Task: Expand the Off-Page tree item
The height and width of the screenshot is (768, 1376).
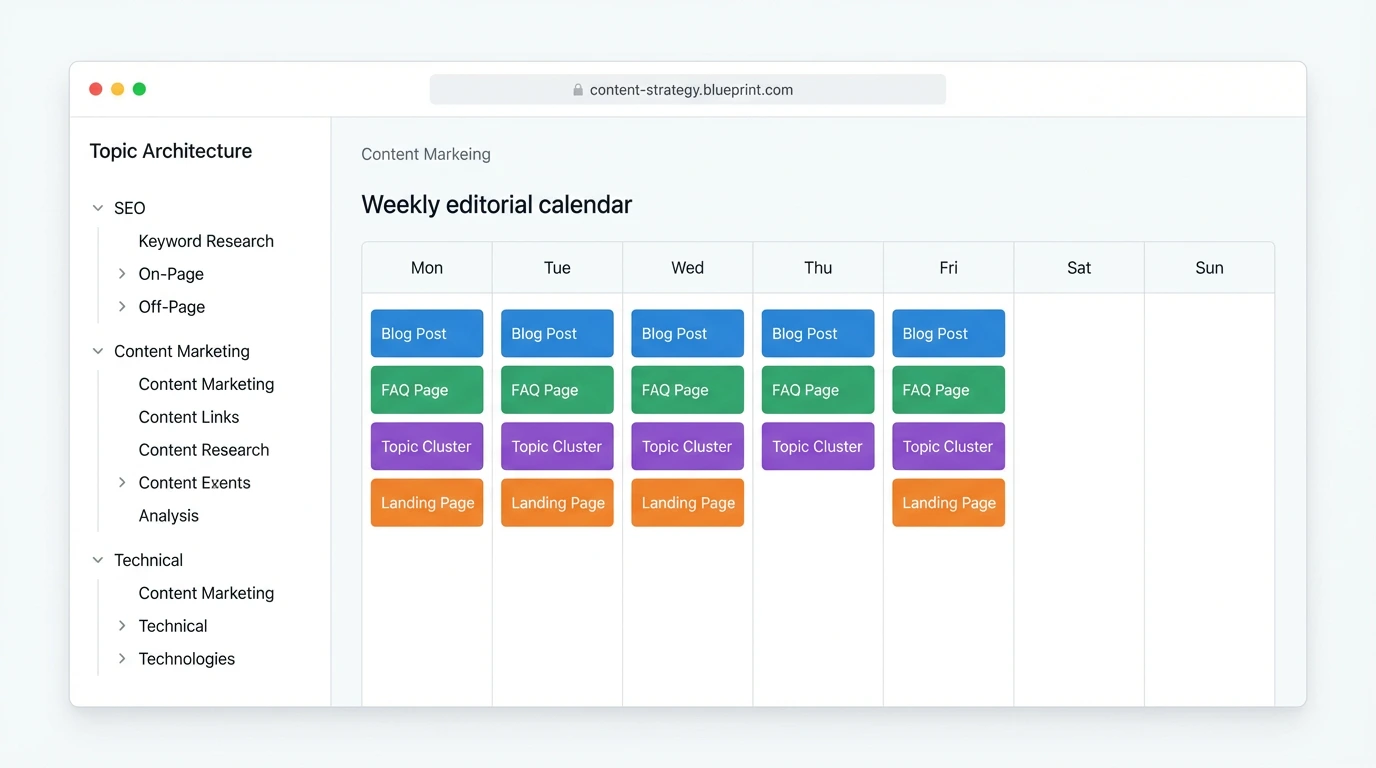Action: [122, 306]
